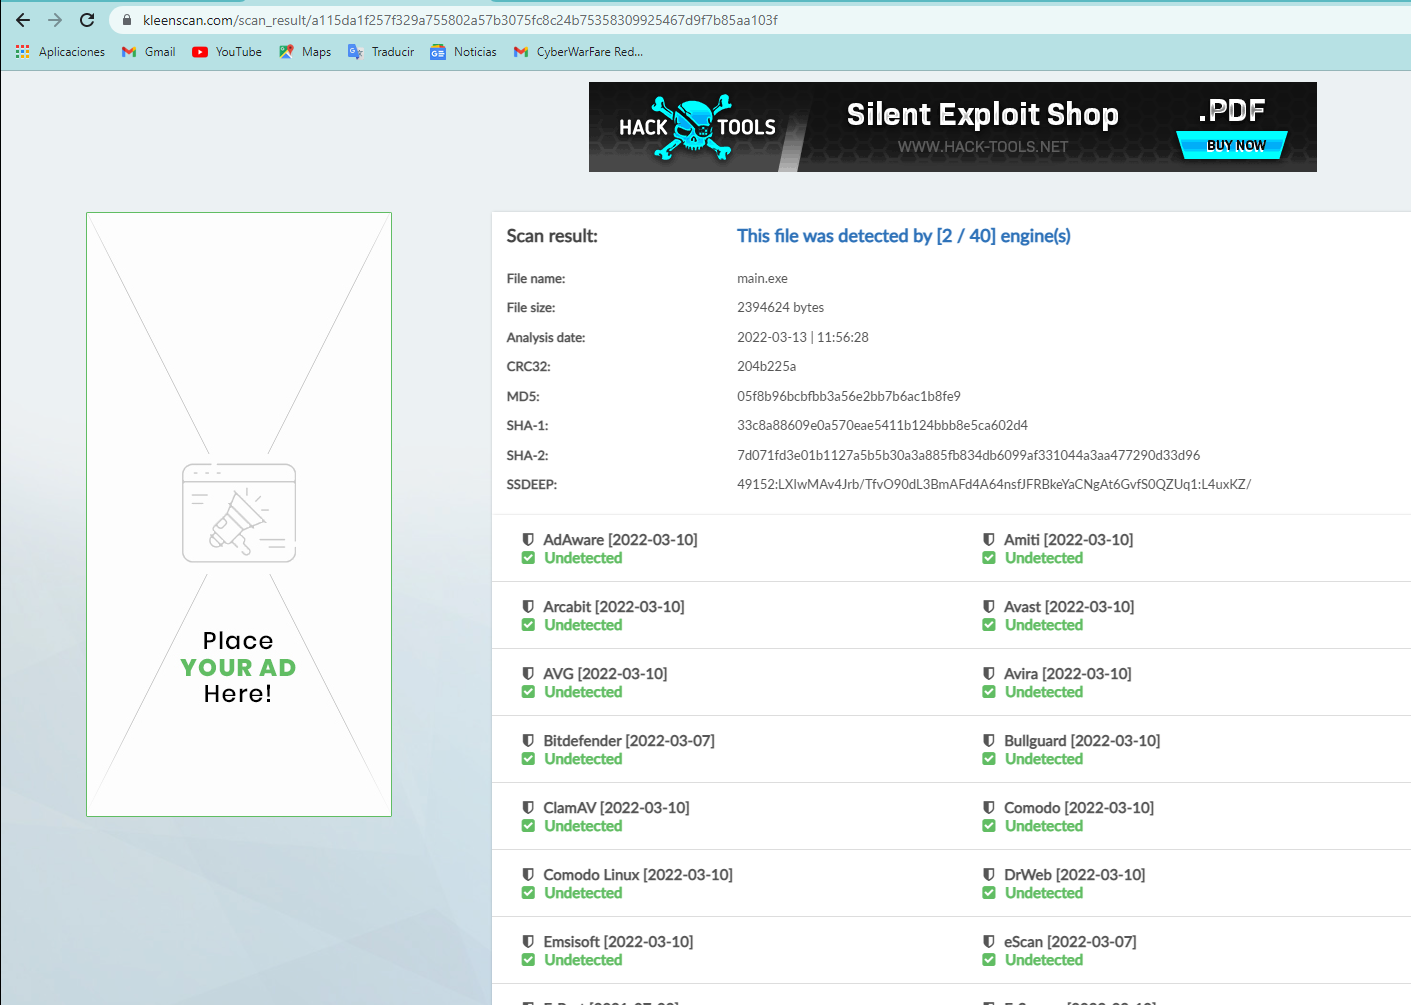Select the Undetected status under Emsisoft
This screenshot has width=1411, height=1005.
pyautogui.click(x=583, y=960)
